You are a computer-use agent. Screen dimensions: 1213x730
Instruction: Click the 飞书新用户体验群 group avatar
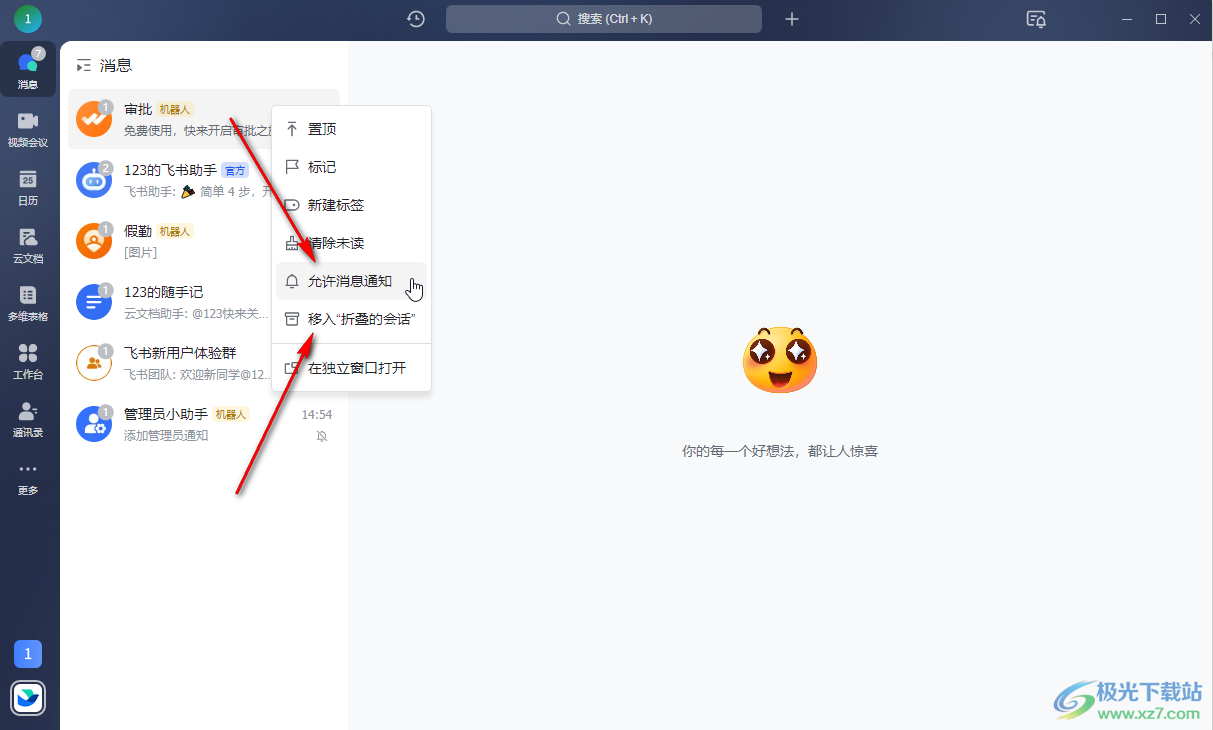[94, 363]
